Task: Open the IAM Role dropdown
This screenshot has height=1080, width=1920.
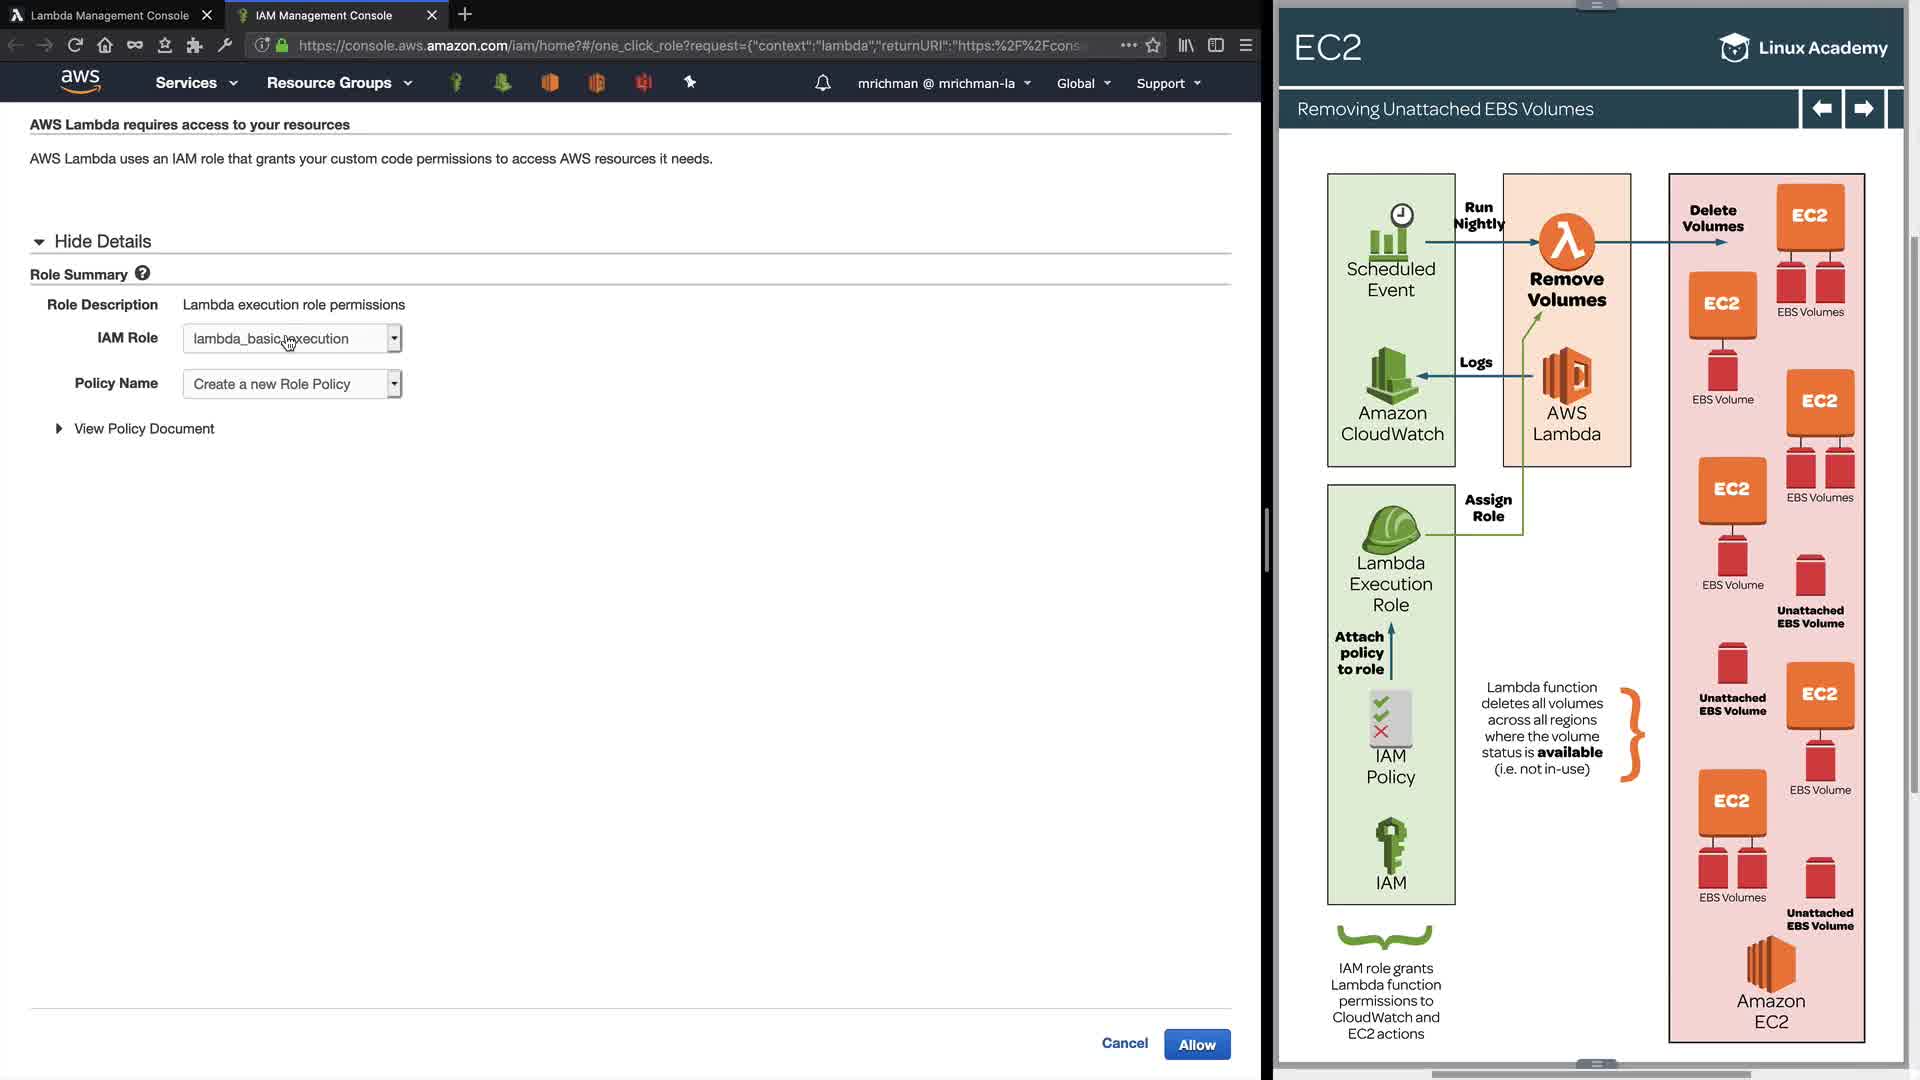Action: [x=292, y=338]
